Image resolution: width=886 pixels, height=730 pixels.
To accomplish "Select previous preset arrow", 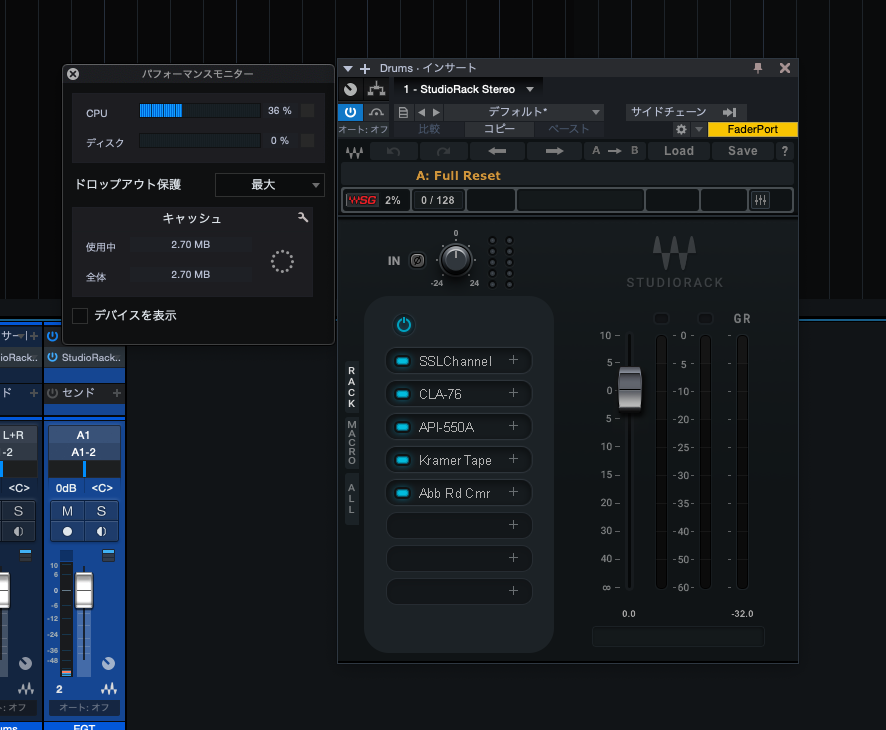I will tap(422, 112).
